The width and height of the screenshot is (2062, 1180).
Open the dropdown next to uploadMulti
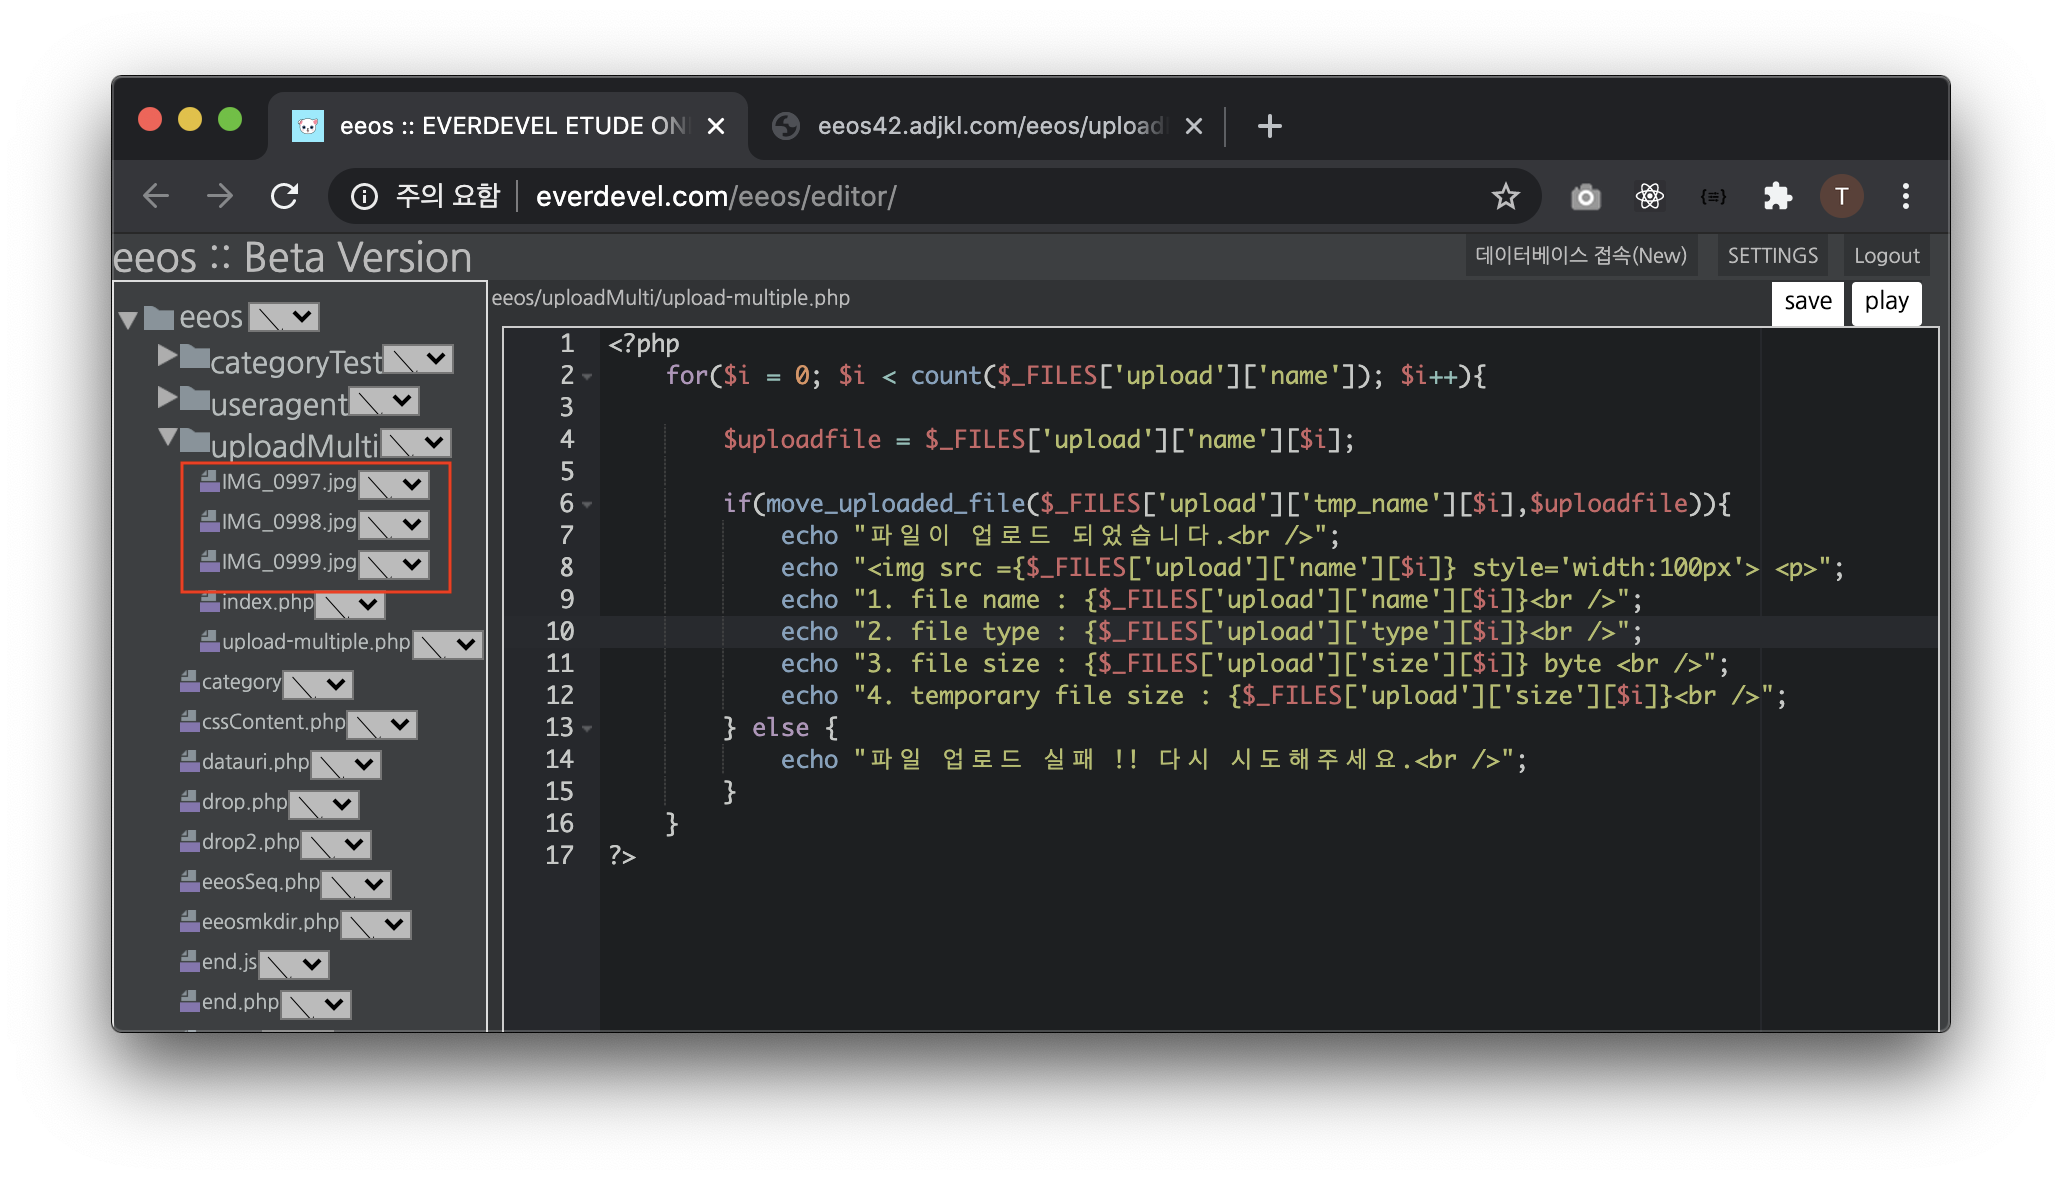[x=416, y=443]
